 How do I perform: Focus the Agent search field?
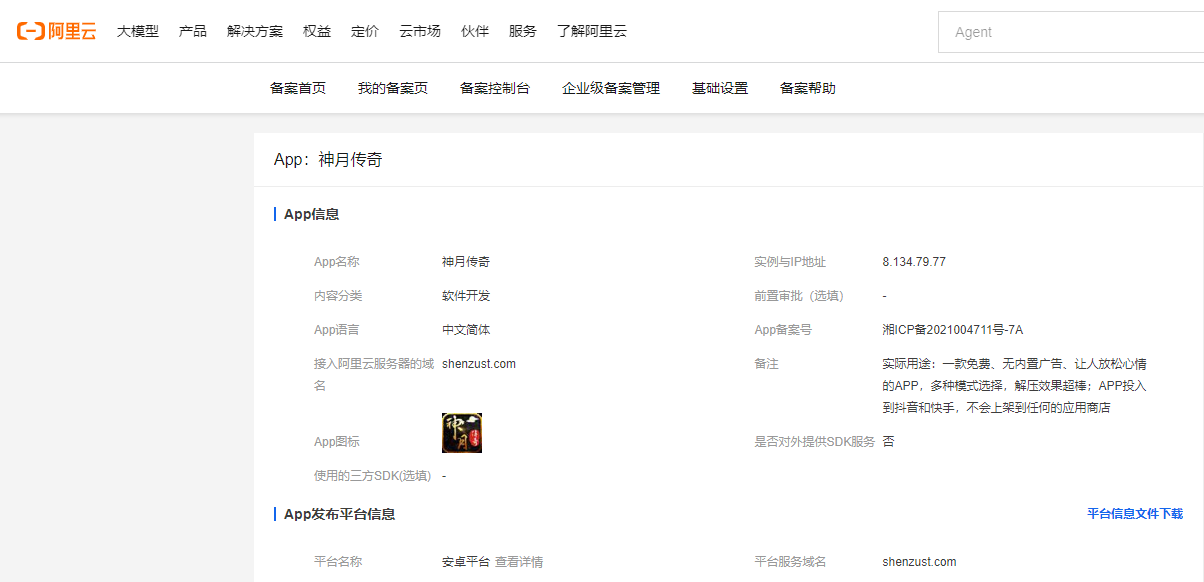coord(1071,32)
